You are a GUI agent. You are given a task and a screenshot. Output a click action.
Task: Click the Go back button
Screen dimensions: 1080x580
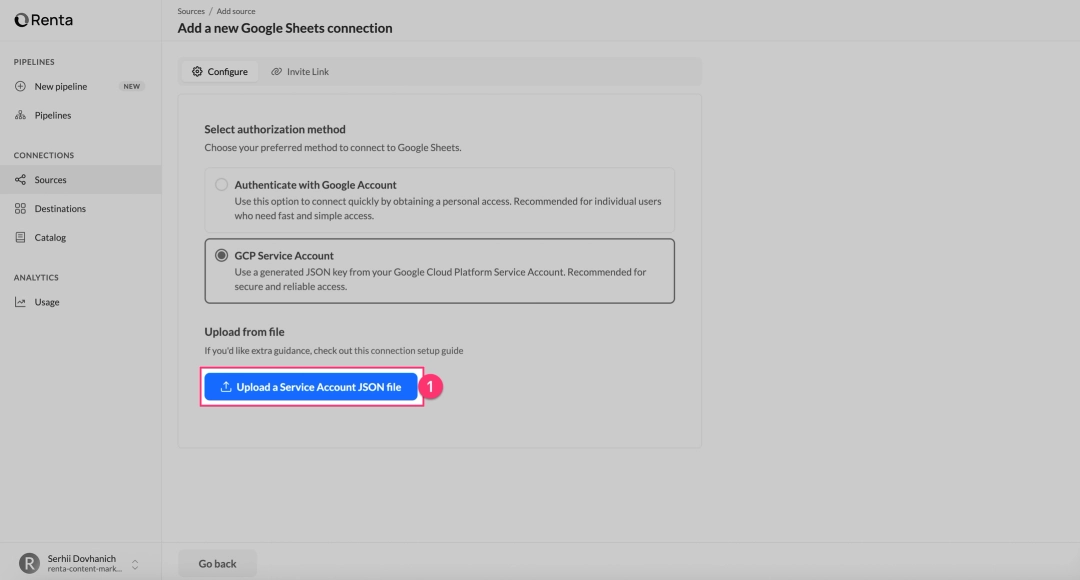click(x=217, y=563)
